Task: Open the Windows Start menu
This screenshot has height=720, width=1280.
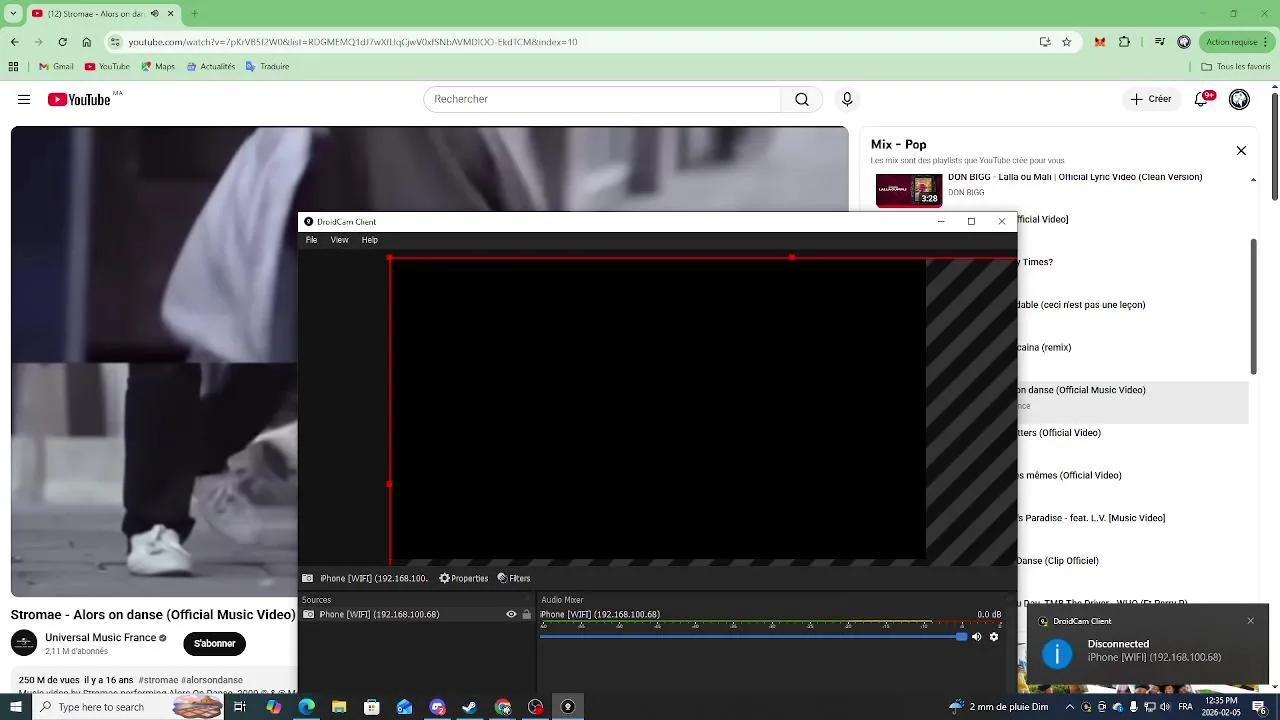Action: pyautogui.click(x=15, y=707)
